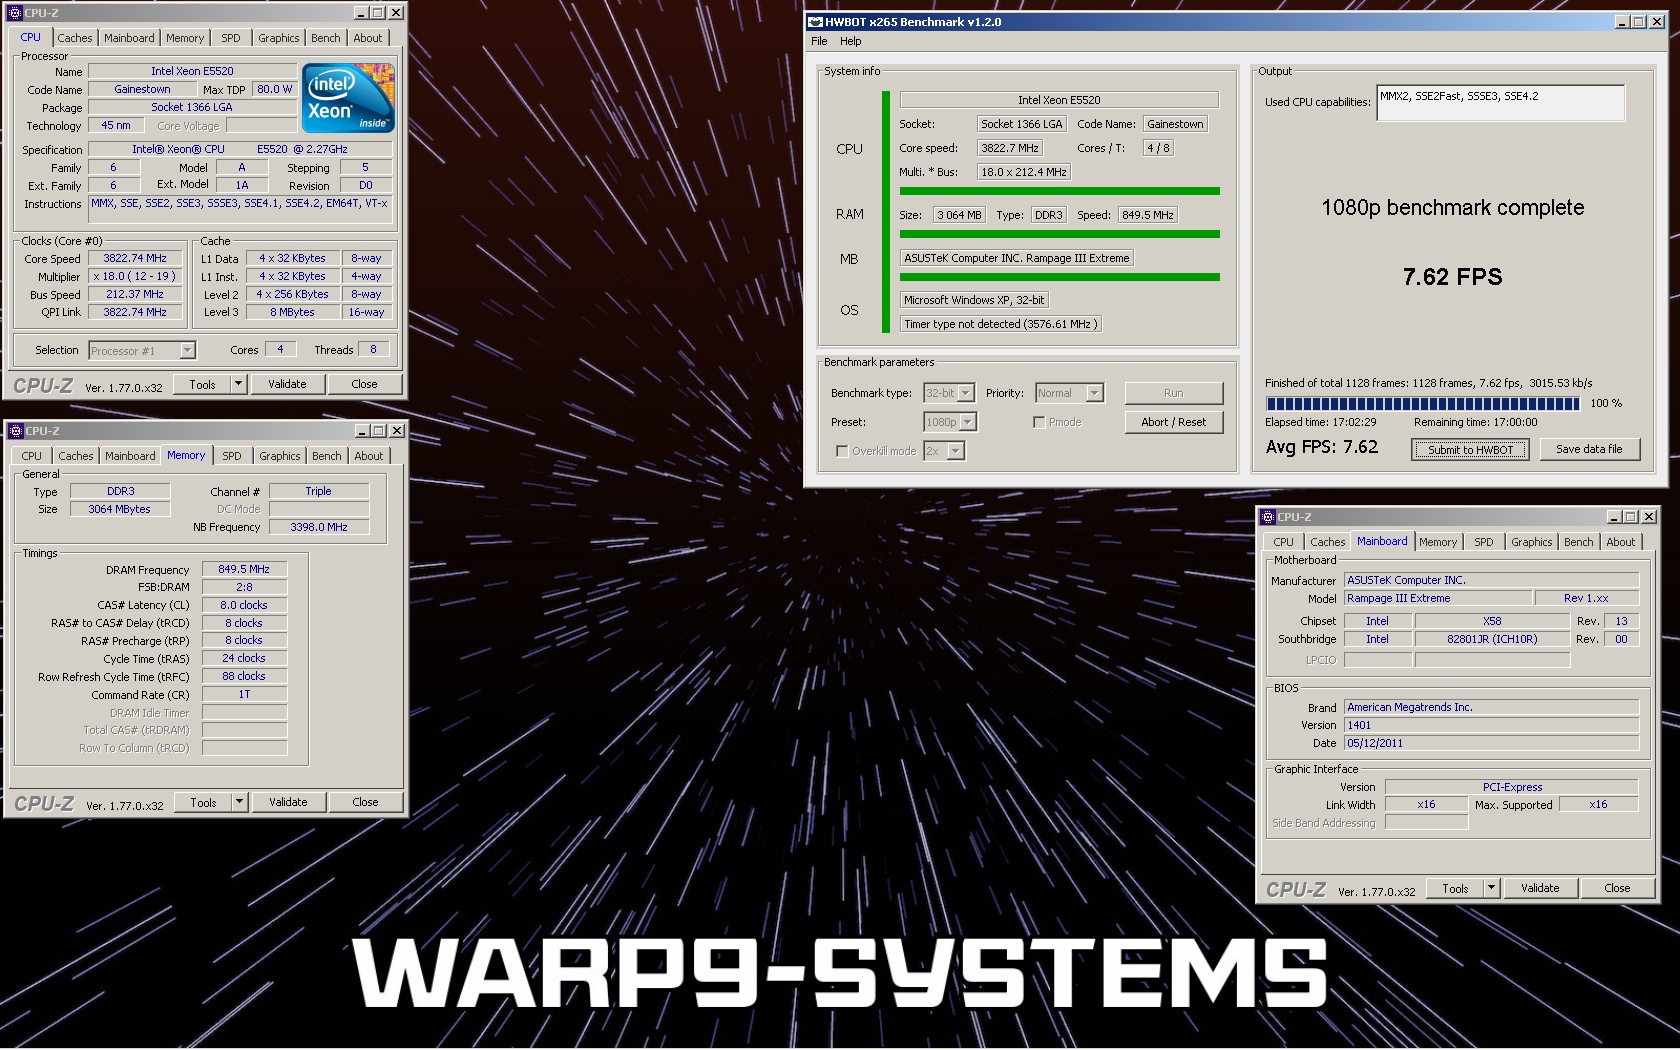
Task: Expand the Tools arrow in the Mainboard CPU-Z window
Action: tap(1491, 888)
